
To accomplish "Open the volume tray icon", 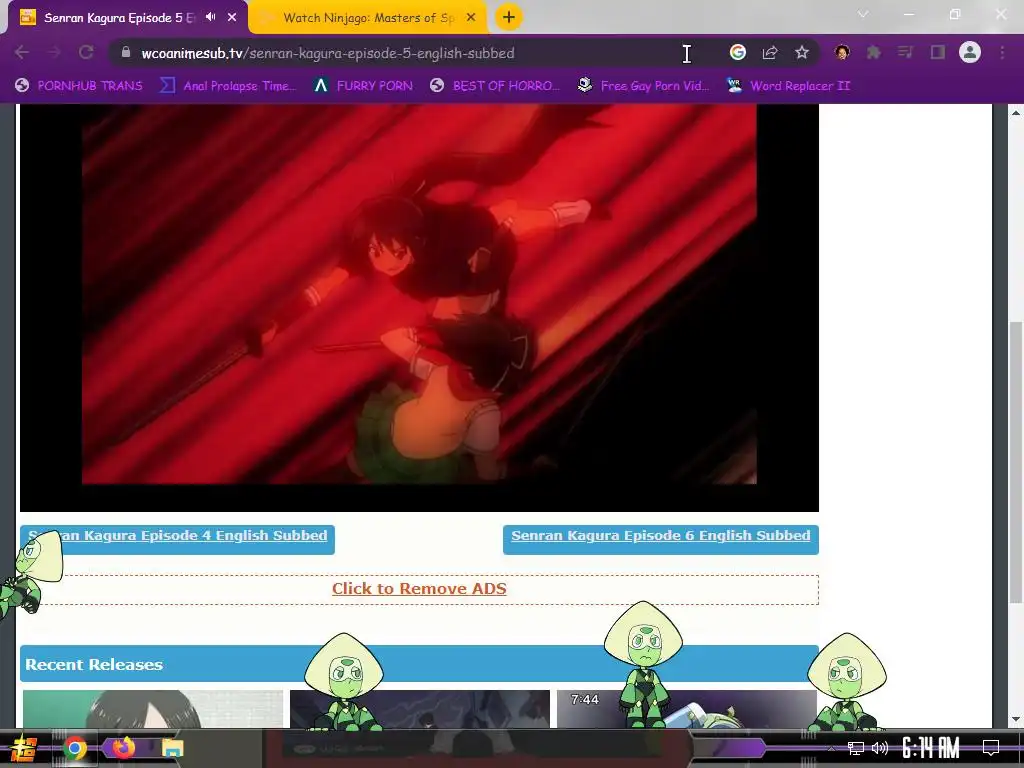I will (x=880, y=748).
